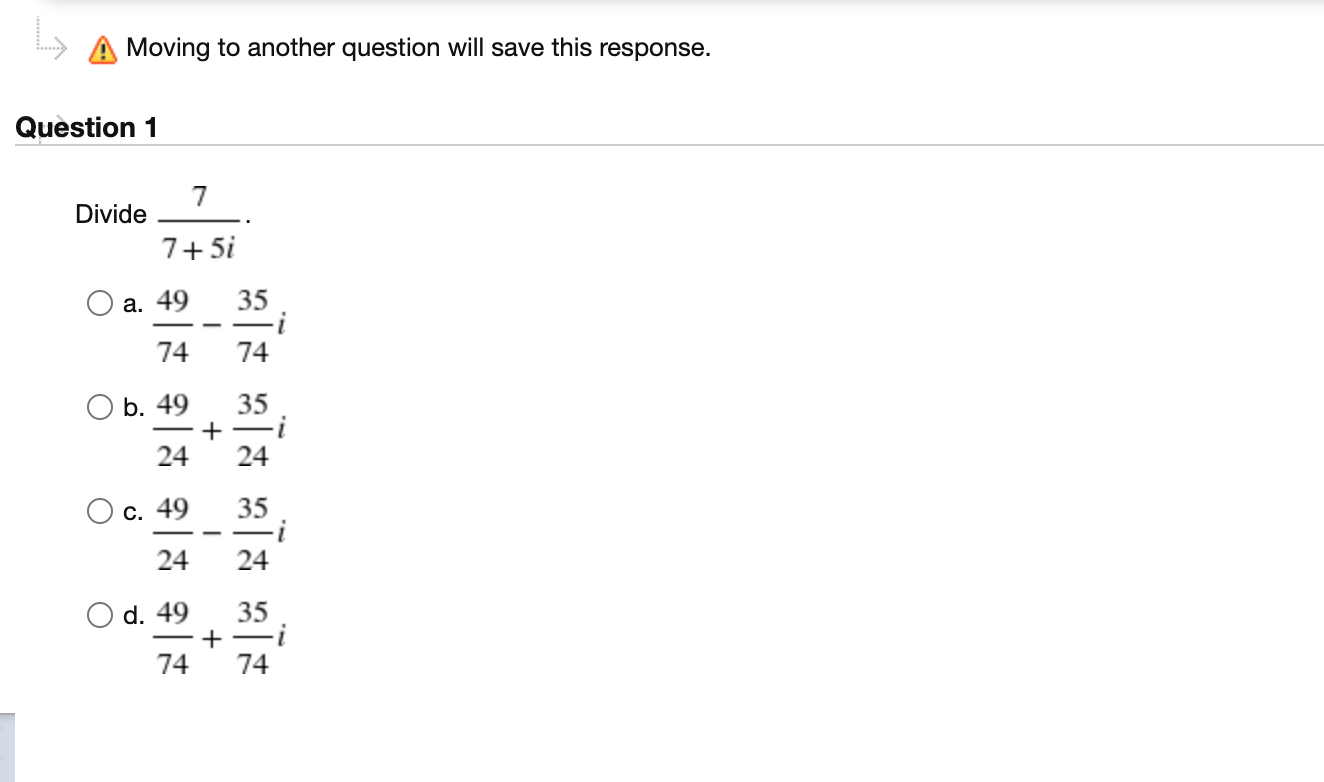Click the yellow warning triangle icon
Viewport: 1324px width, 782px height.
click(x=102, y=46)
